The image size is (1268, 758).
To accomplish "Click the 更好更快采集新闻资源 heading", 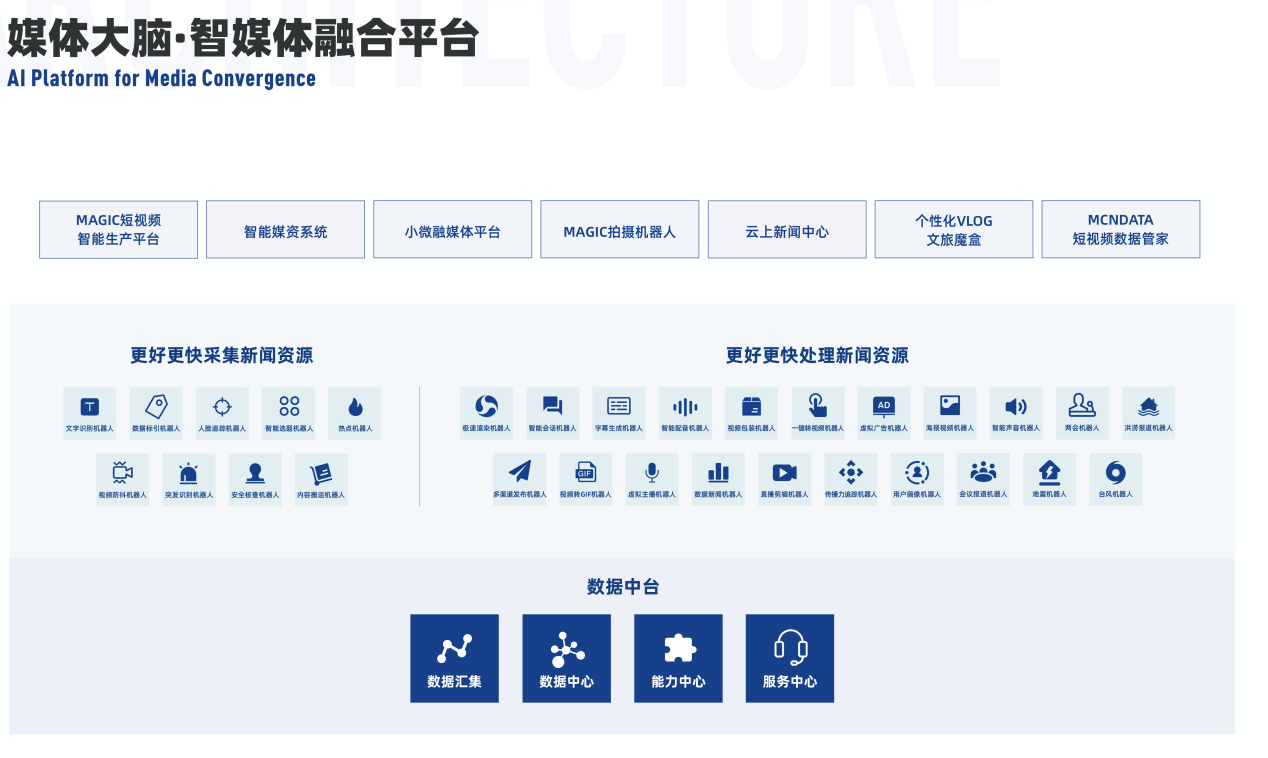I will tap(222, 355).
